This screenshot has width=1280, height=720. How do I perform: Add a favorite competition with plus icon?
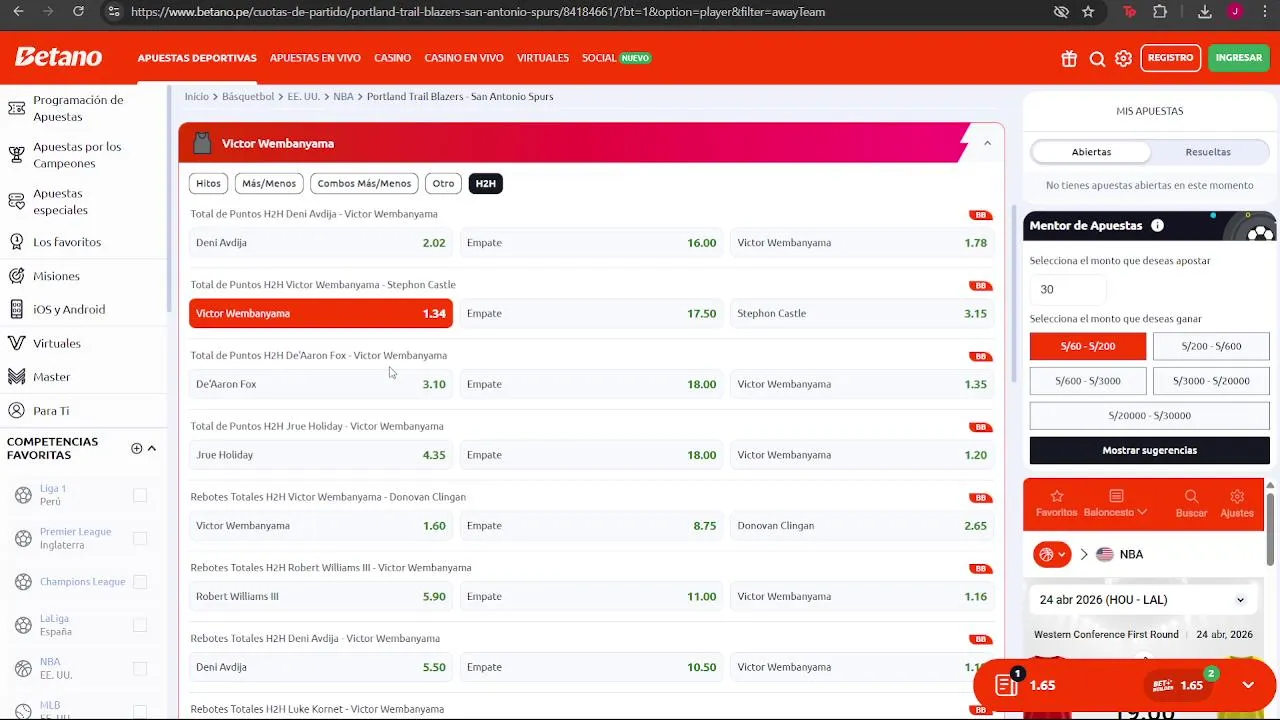coord(137,448)
